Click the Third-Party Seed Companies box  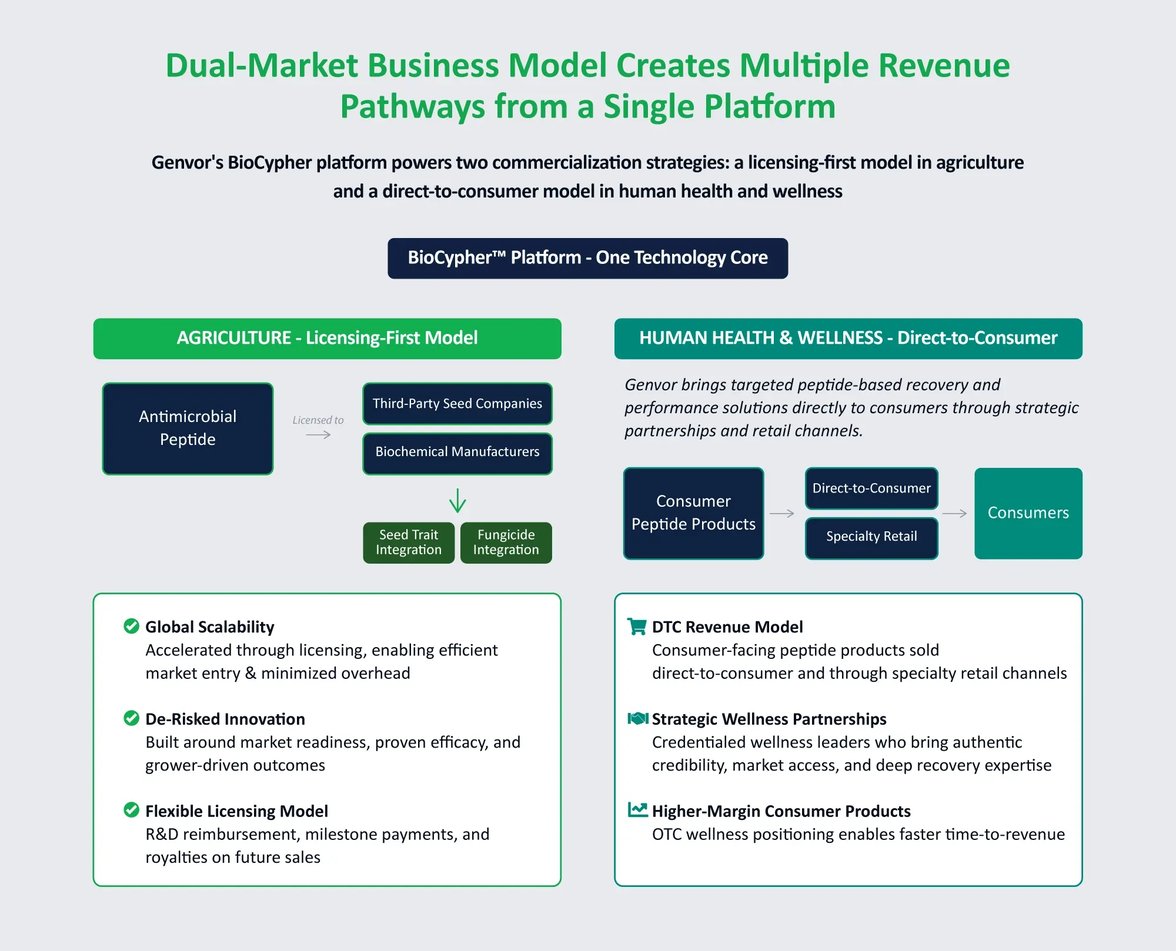(x=458, y=404)
